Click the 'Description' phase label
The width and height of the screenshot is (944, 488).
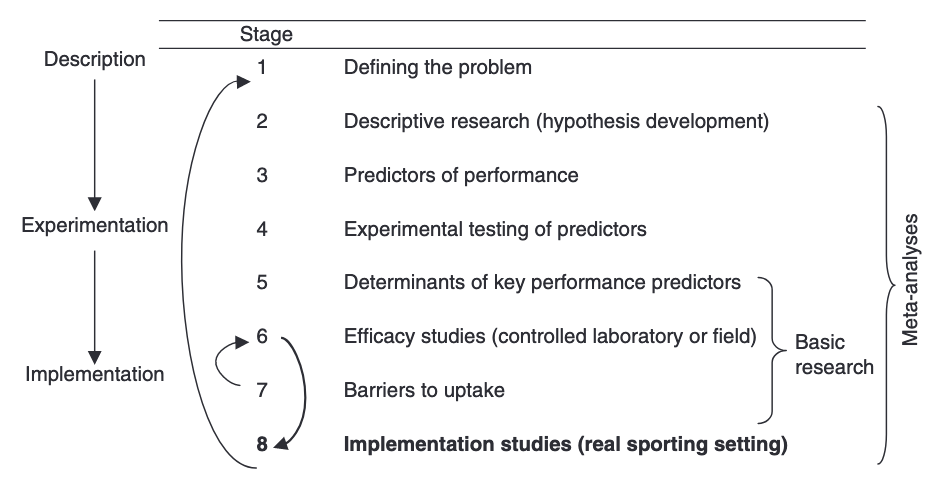click(x=95, y=60)
